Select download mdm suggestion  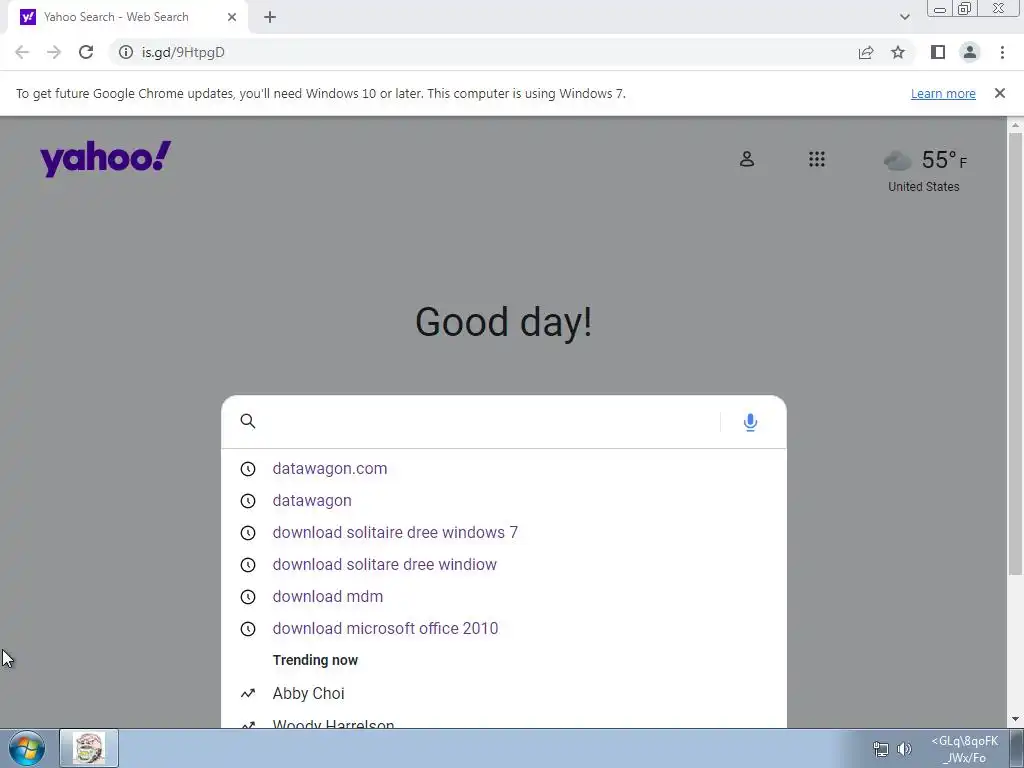[x=328, y=596]
